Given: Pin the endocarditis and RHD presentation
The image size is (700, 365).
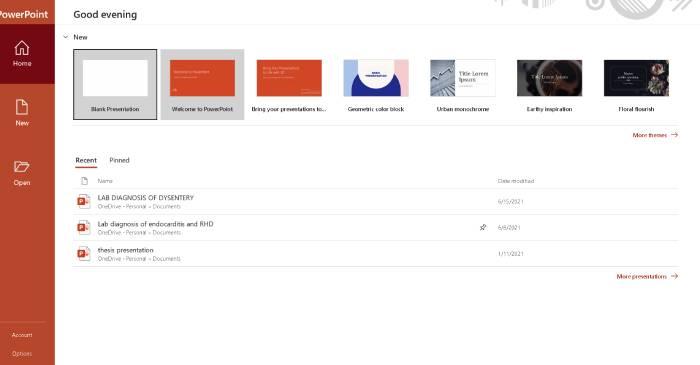Looking at the screenshot, I should (x=483, y=228).
